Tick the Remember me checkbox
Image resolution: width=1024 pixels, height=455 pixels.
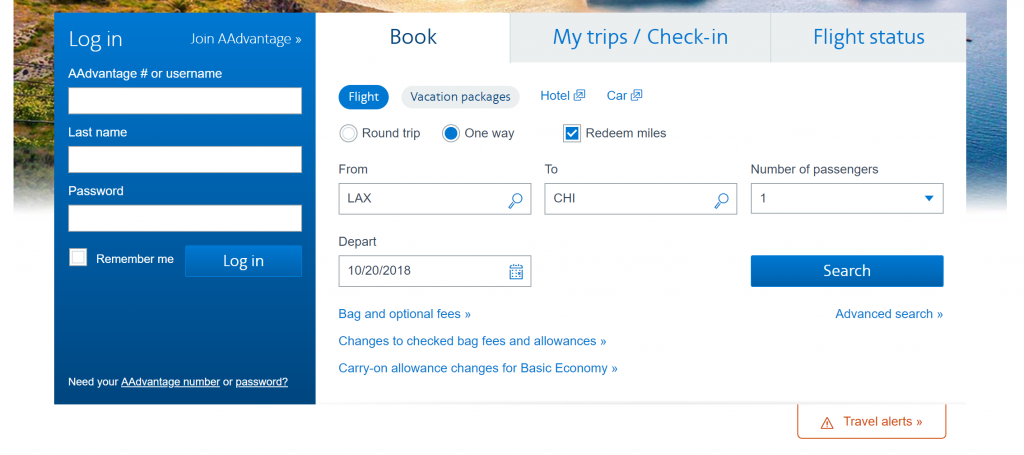[78, 257]
